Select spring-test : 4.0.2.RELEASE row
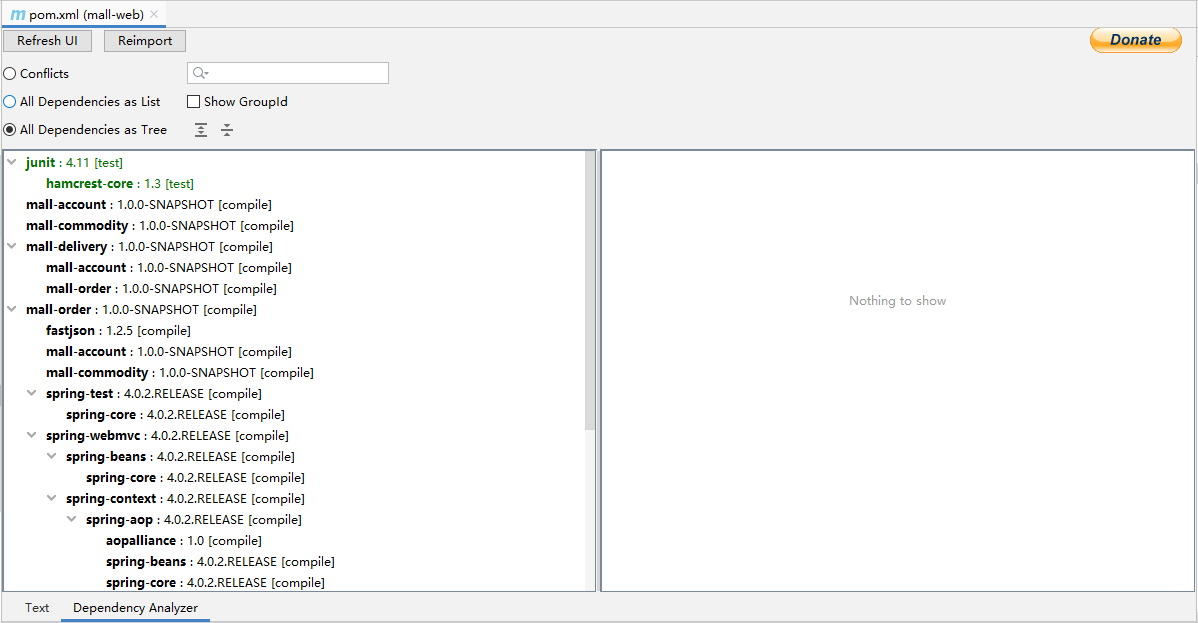 pos(154,394)
